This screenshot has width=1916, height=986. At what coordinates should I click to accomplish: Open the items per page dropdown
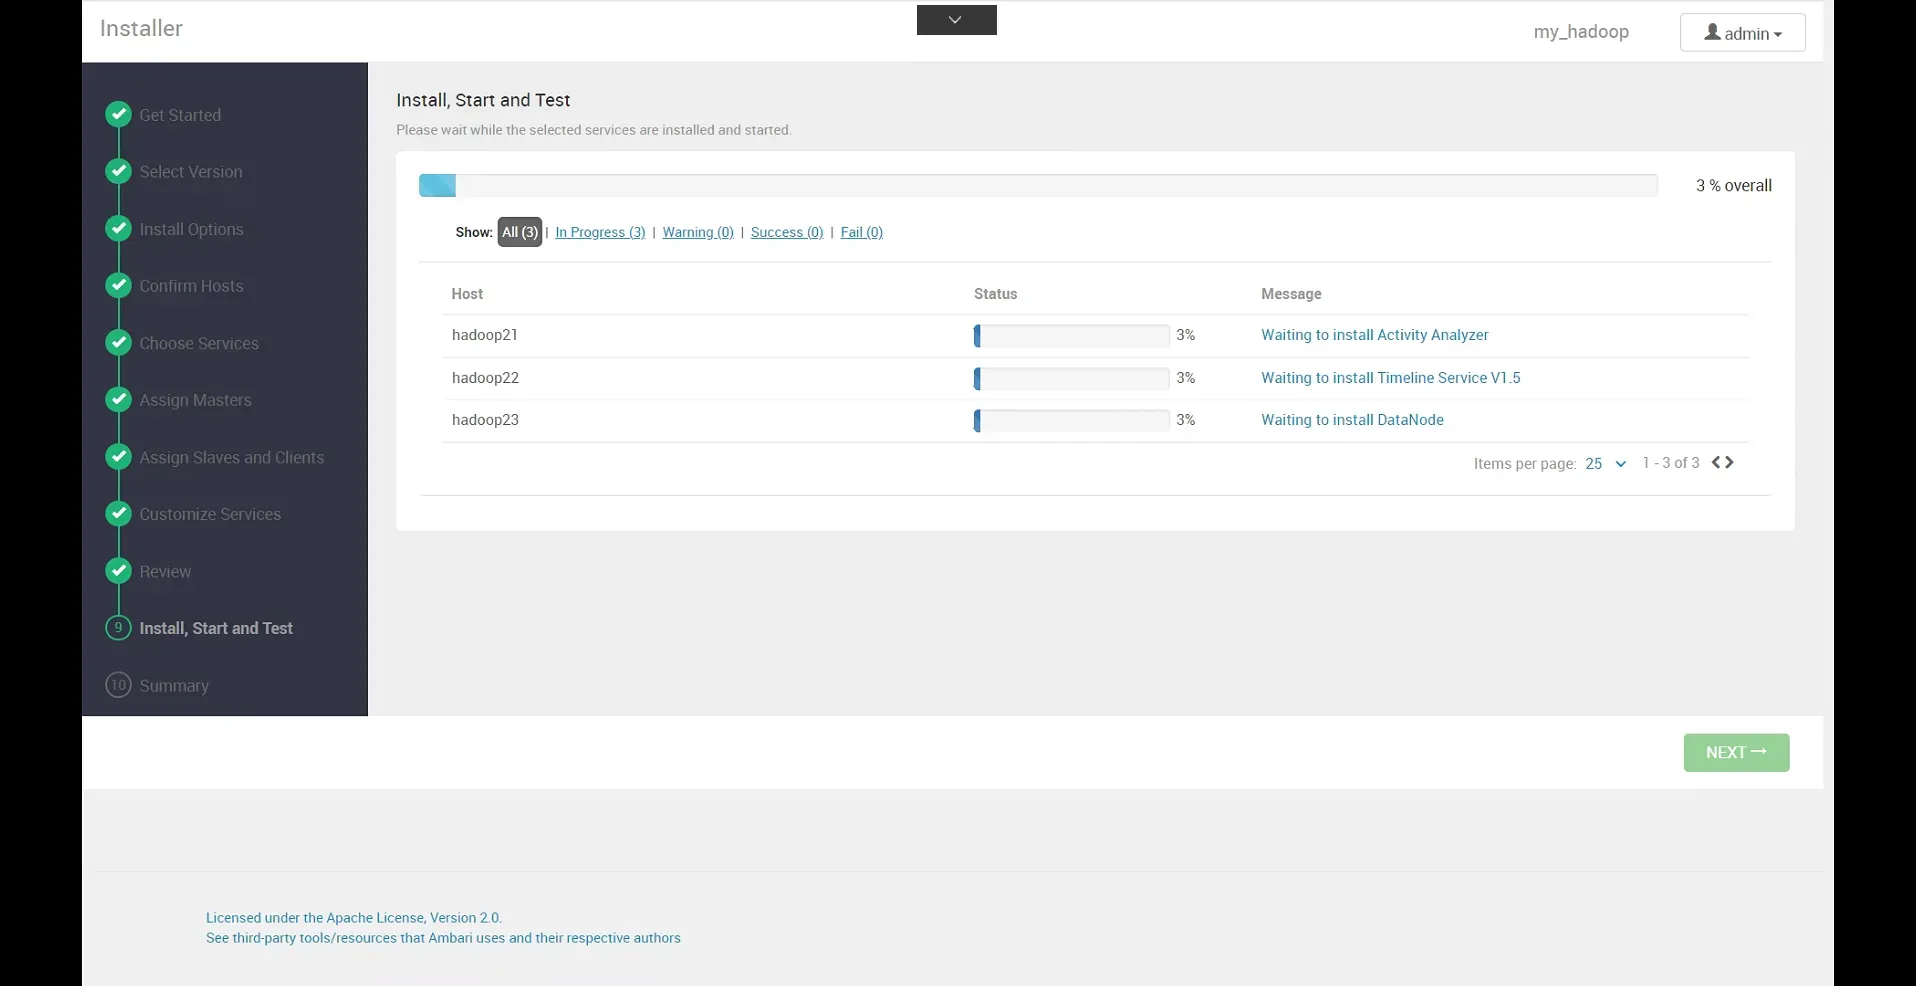(1605, 464)
